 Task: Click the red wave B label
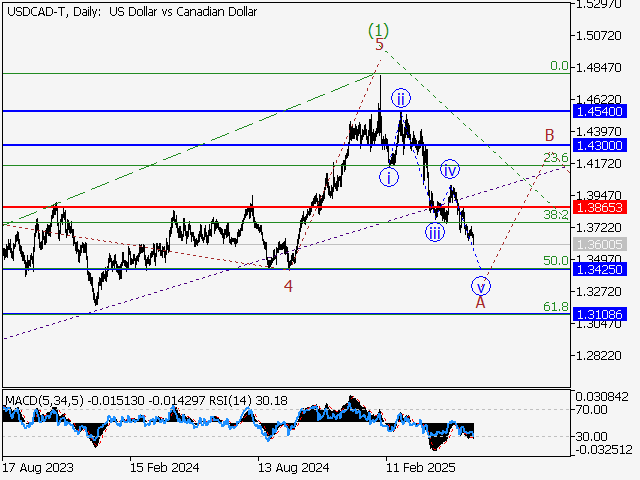pos(549,134)
